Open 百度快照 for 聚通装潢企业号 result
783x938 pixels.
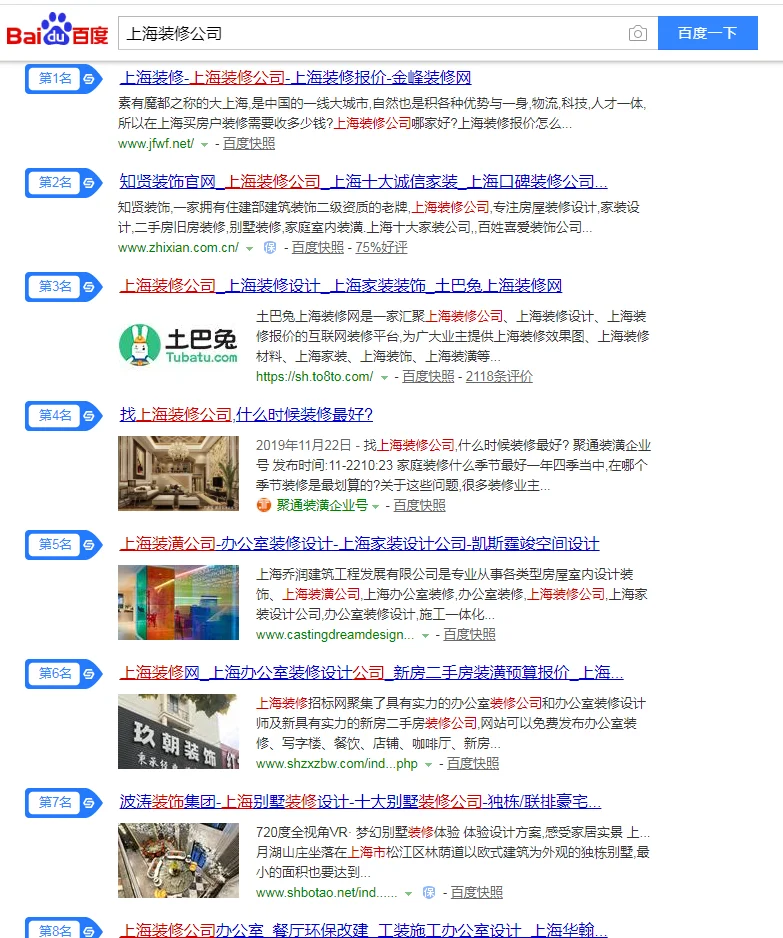(x=419, y=505)
